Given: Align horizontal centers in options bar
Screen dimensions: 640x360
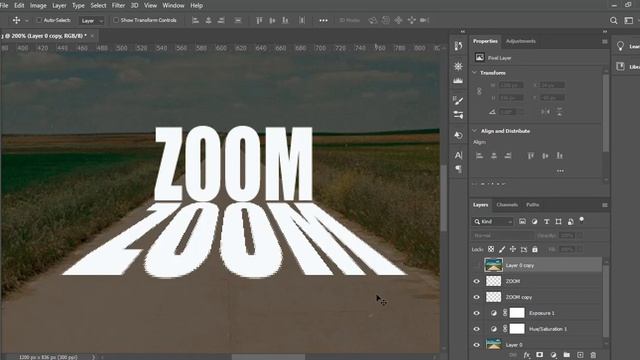Looking at the screenshot, I should click(209, 20).
